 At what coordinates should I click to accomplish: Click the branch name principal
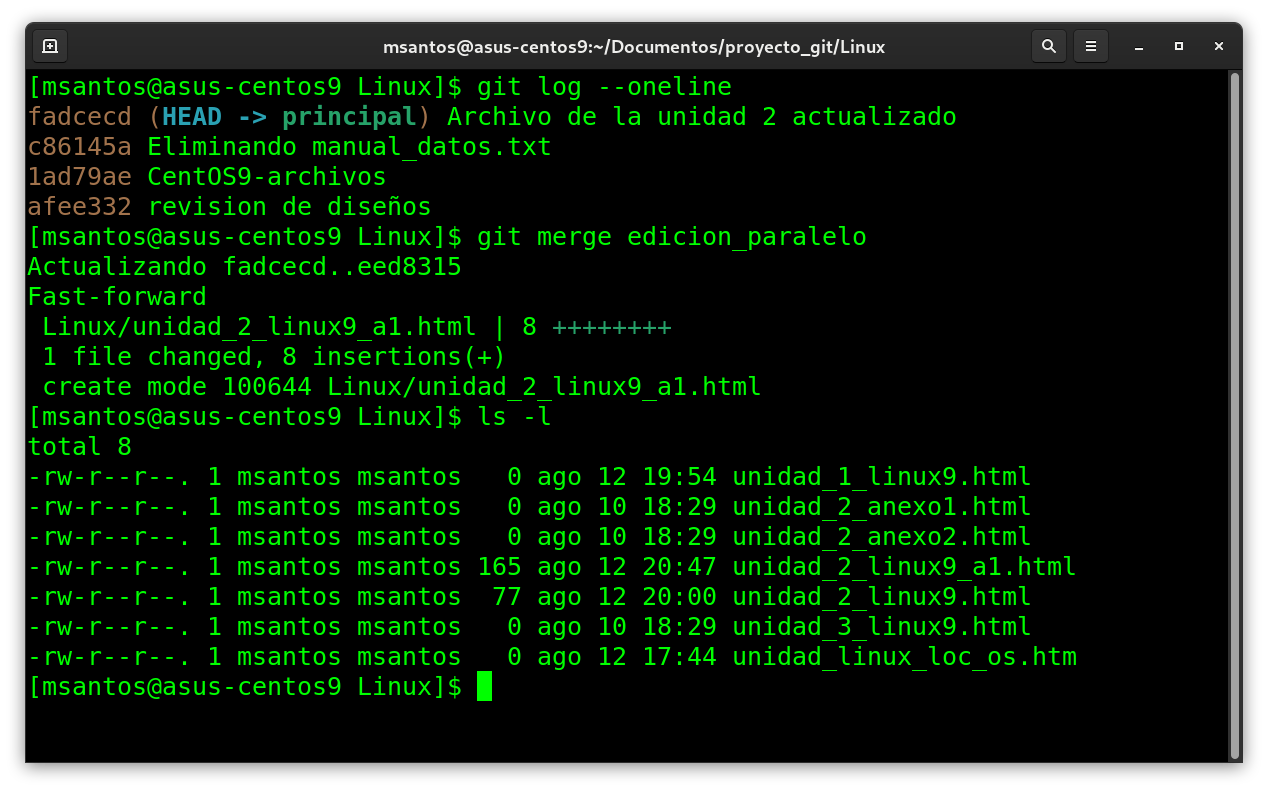[349, 117]
